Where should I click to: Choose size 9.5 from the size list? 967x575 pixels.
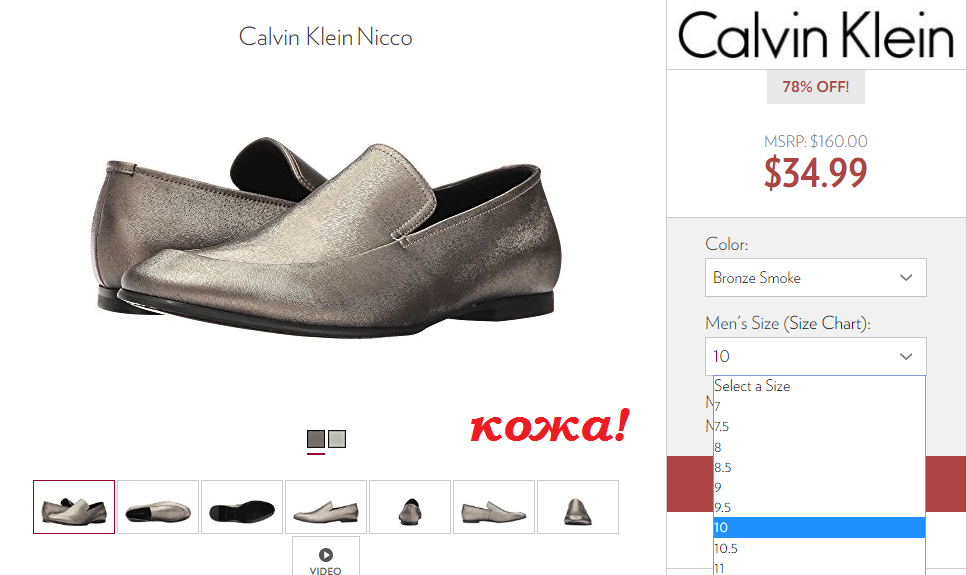[820, 508]
